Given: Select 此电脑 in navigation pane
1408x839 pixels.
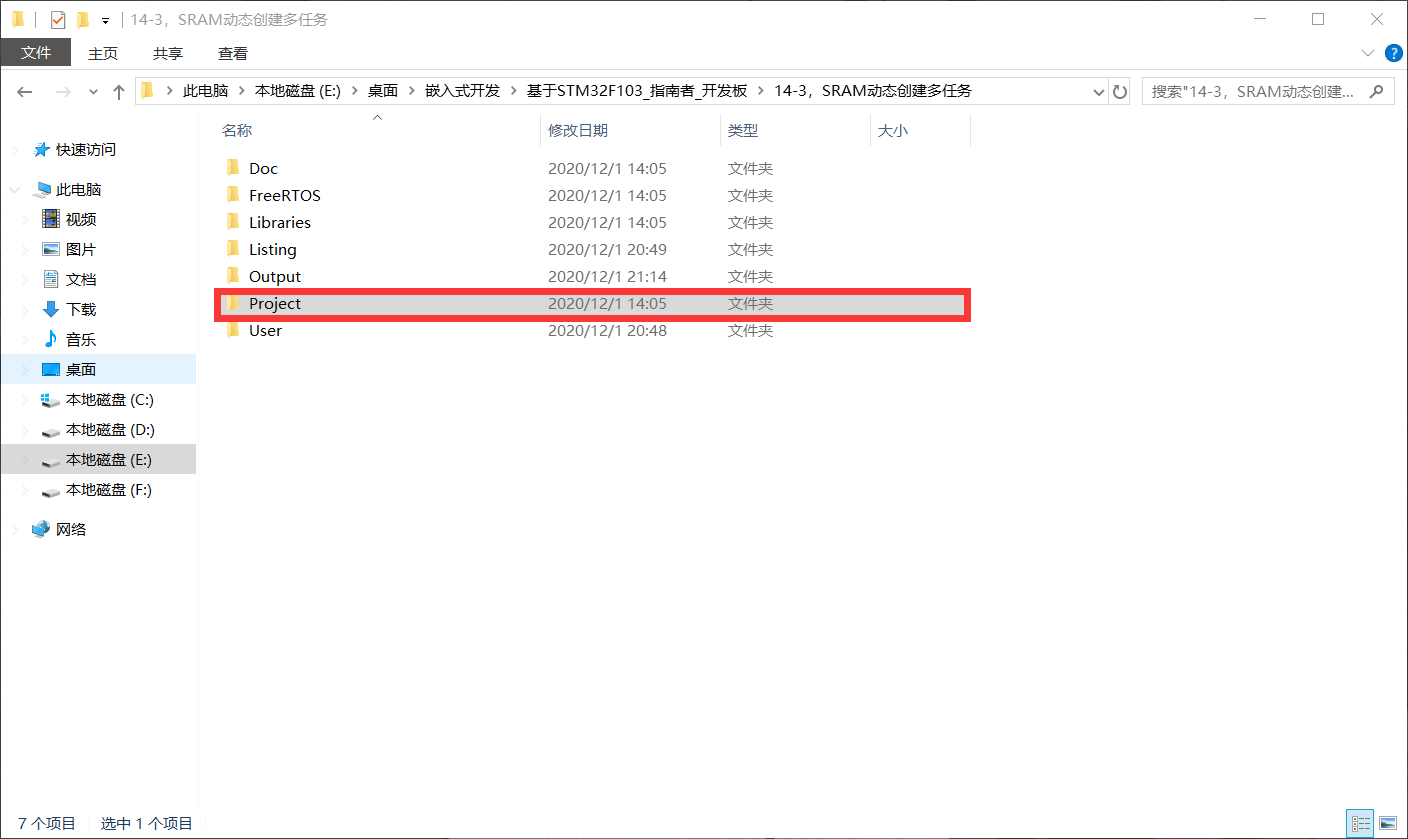Looking at the screenshot, I should [79, 189].
